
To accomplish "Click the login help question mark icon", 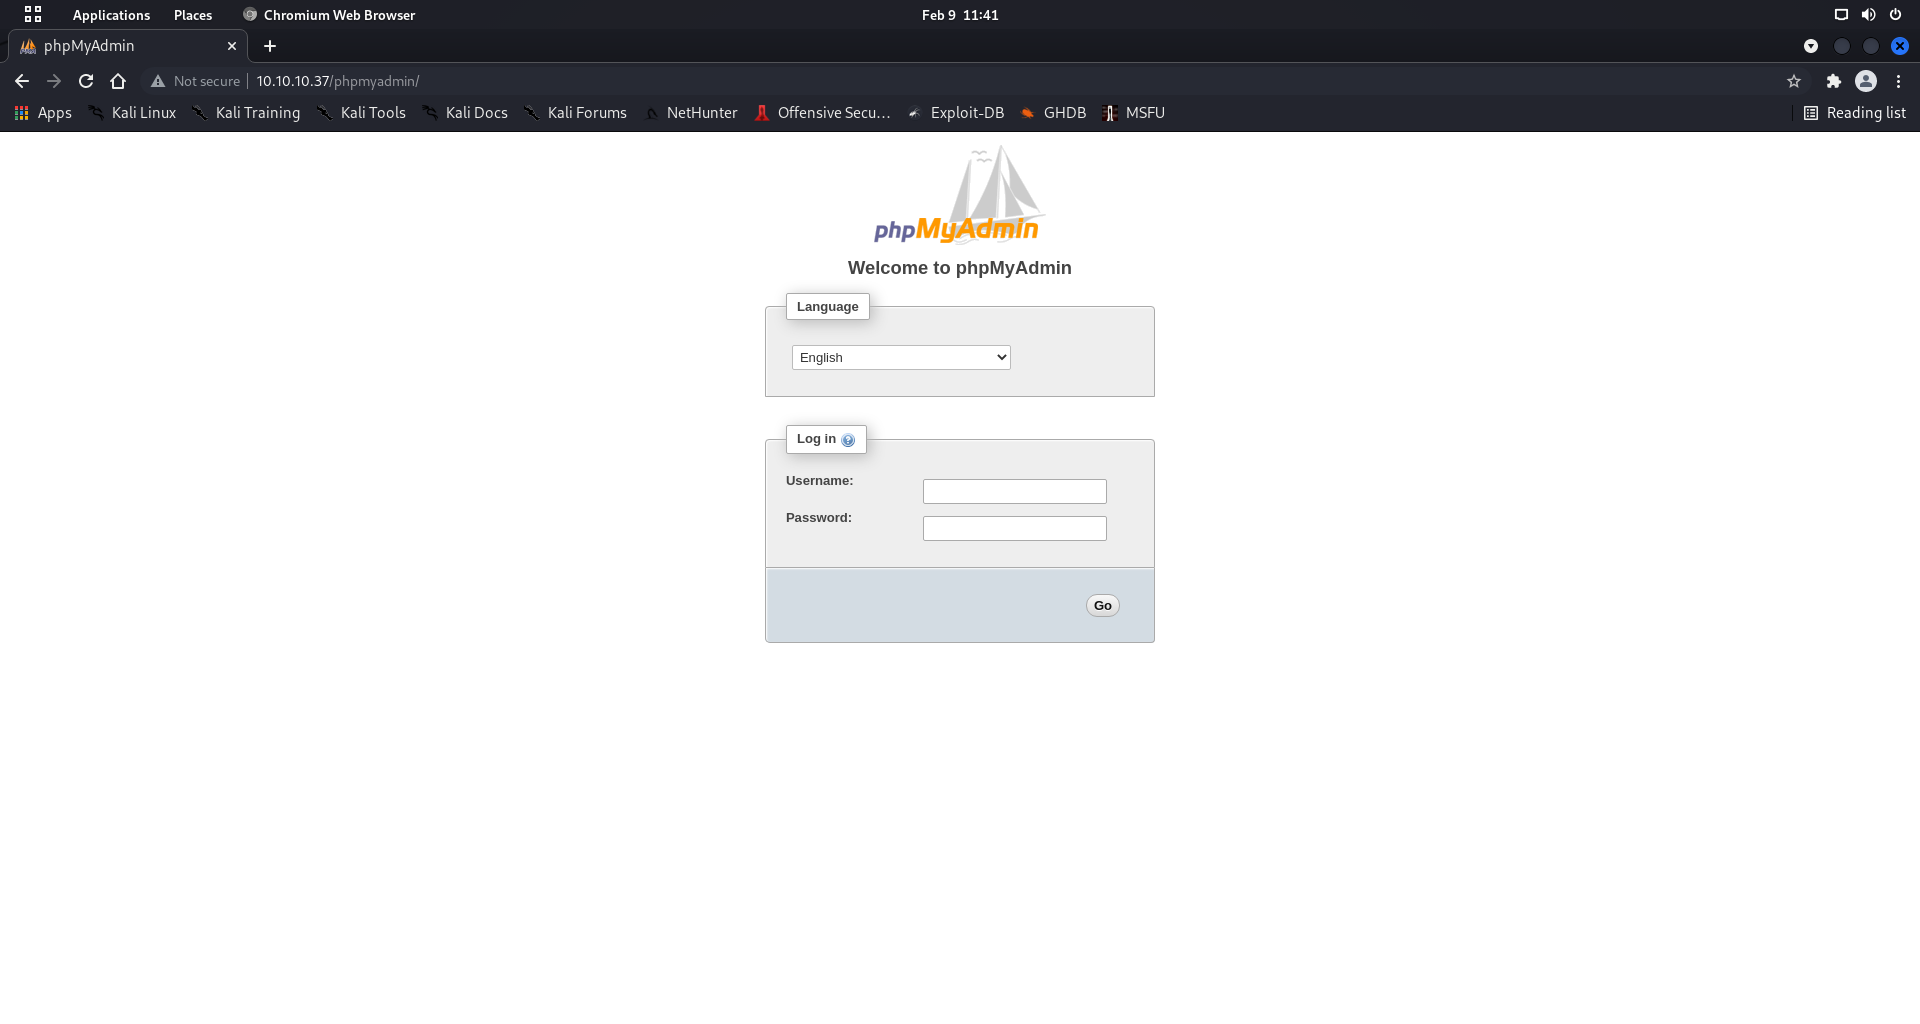I will (848, 440).
